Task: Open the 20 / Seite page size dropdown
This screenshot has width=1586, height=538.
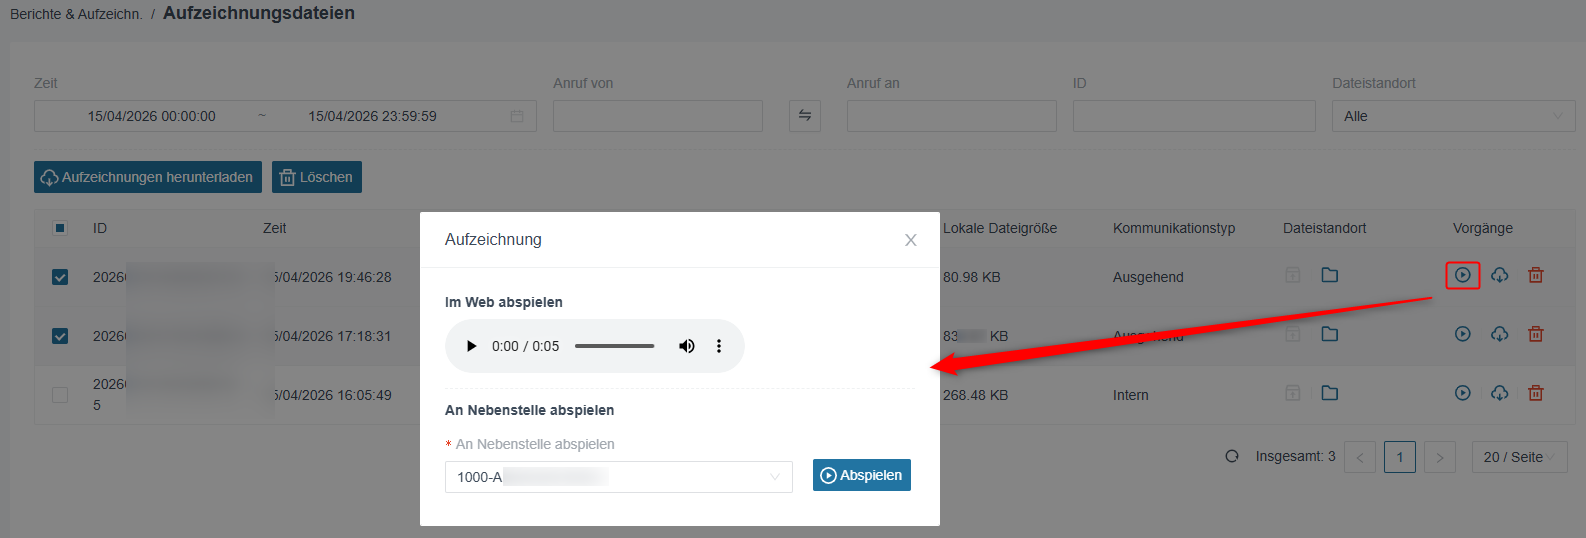Action: [1519, 457]
